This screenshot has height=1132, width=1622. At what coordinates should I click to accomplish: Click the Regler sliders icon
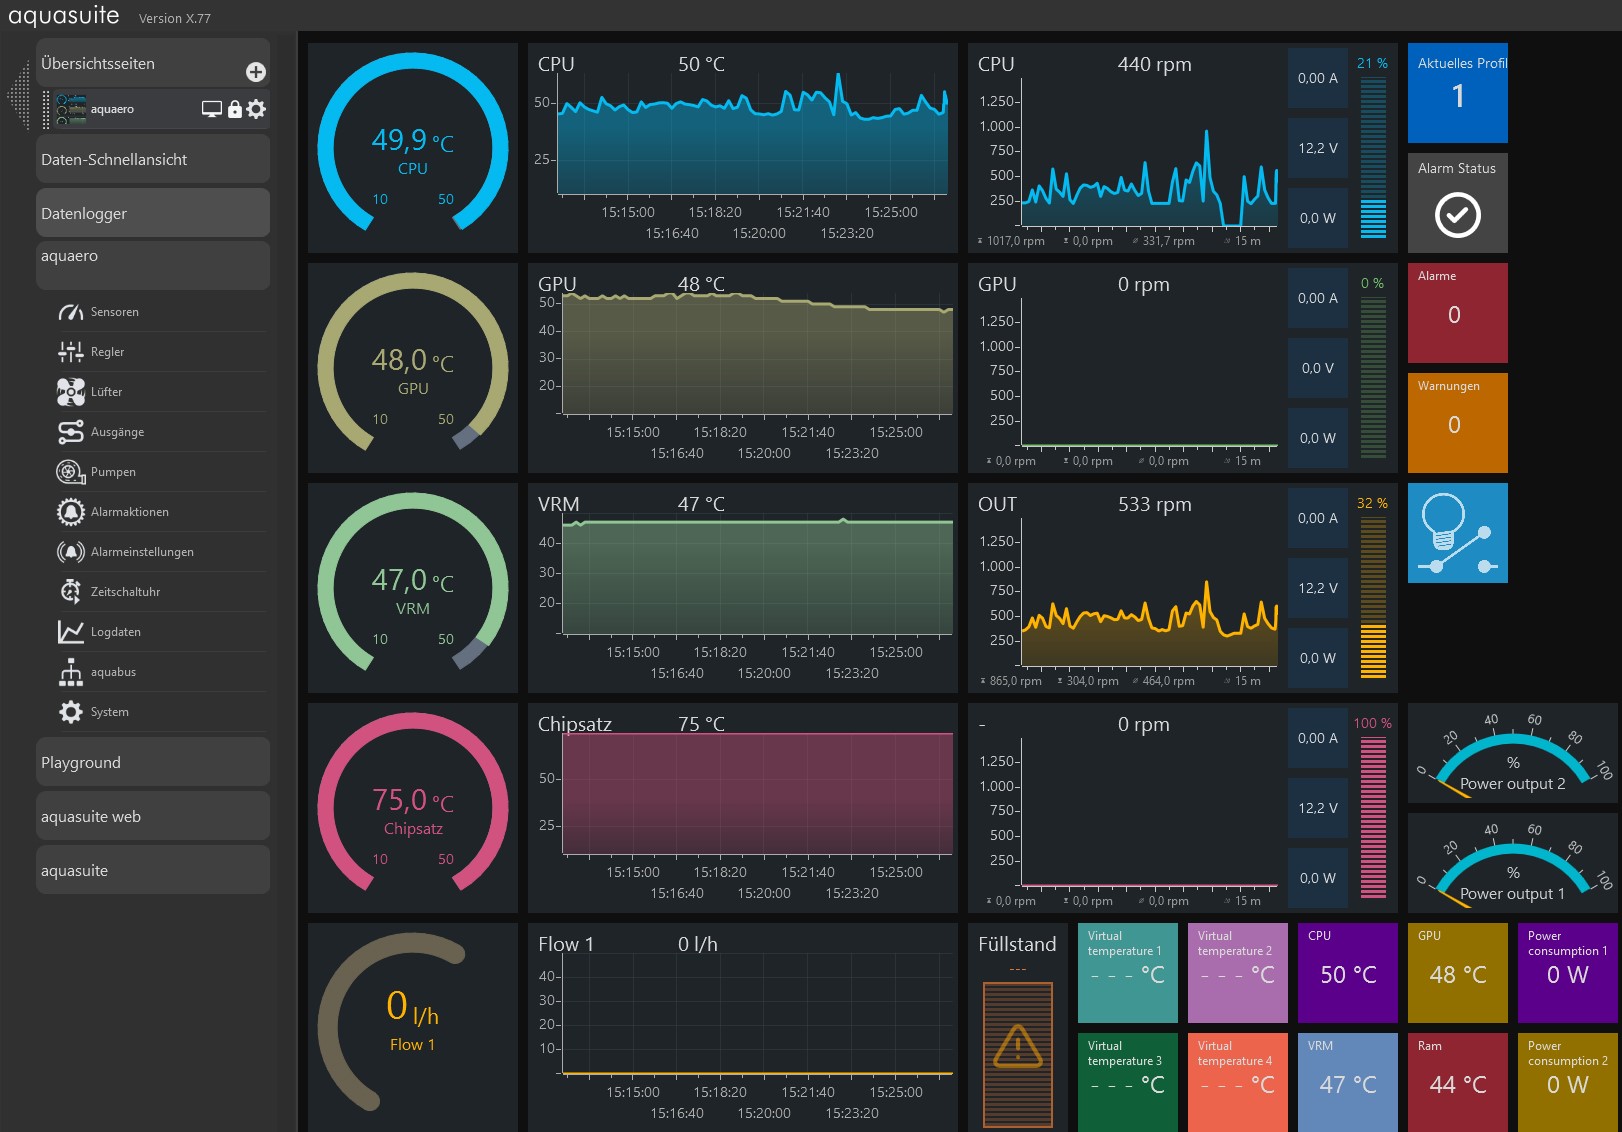click(70, 352)
